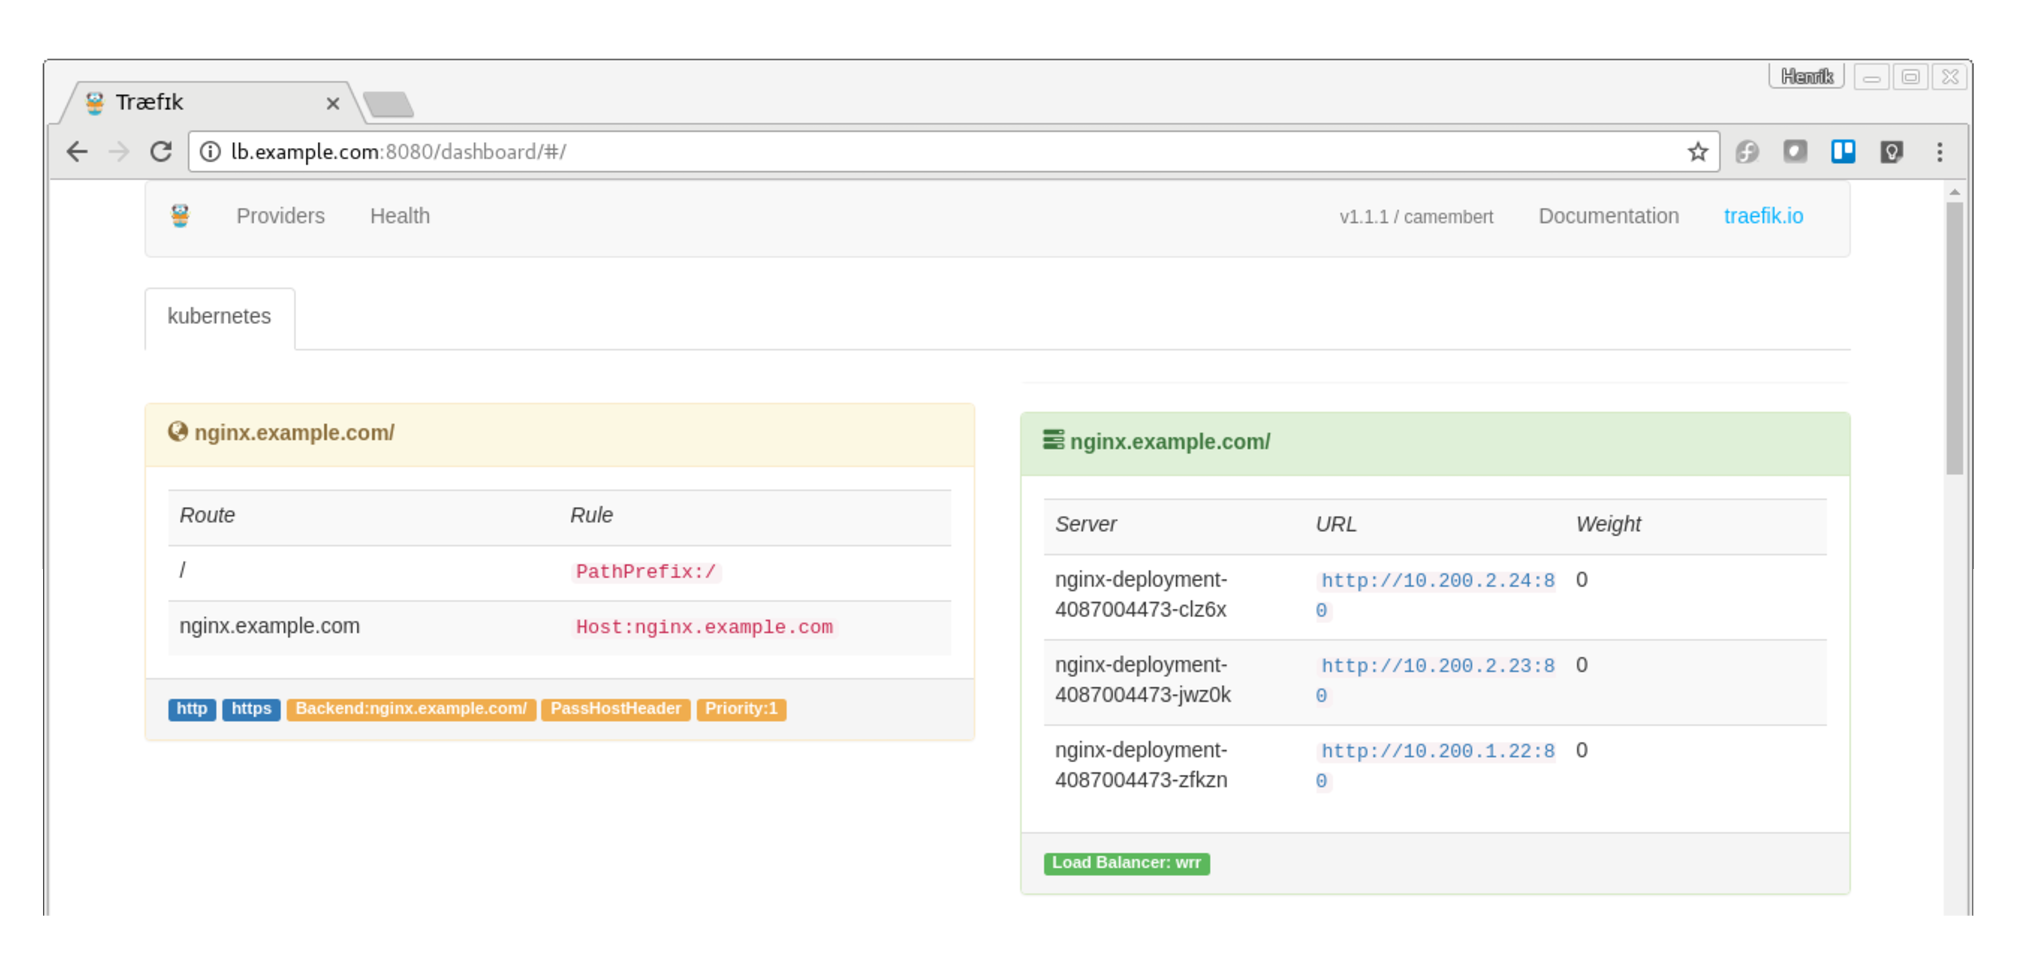Click the Traefik gopher logo in navbar
The height and width of the screenshot is (978, 2030).
click(x=180, y=216)
